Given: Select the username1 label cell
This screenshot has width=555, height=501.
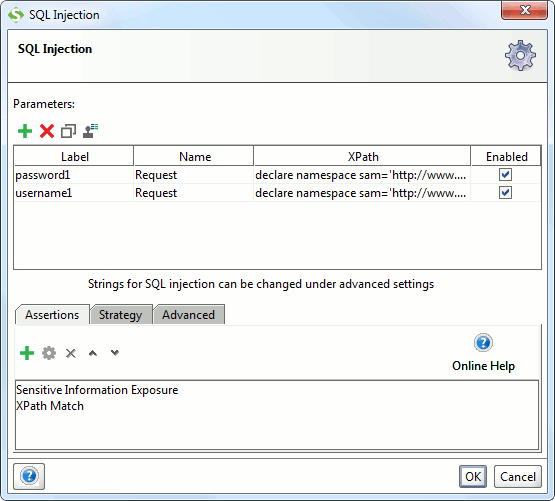Looking at the screenshot, I should point(74,193).
